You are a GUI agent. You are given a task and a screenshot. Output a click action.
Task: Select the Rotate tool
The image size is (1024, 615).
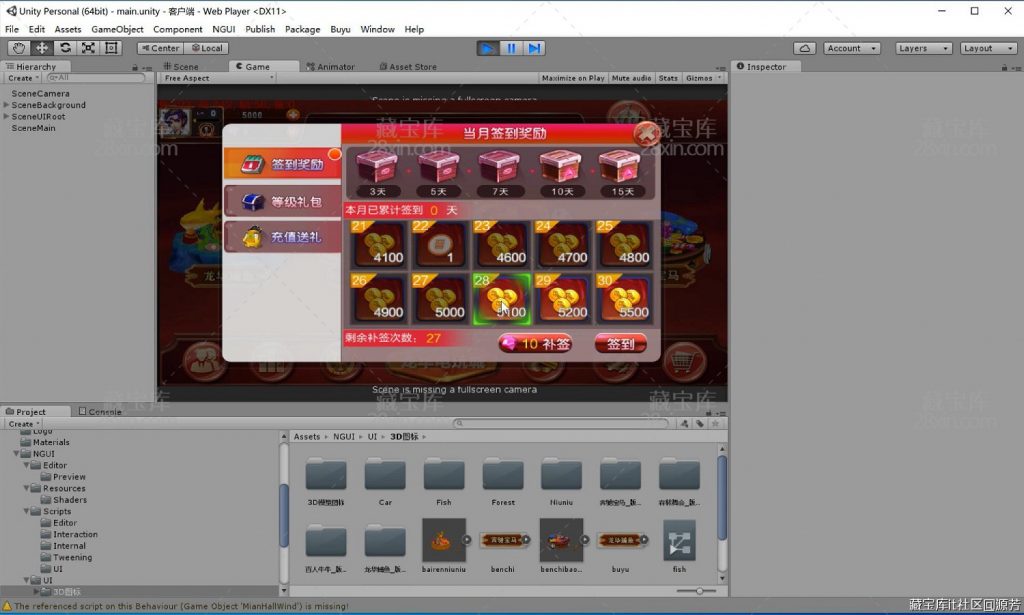click(65, 48)
